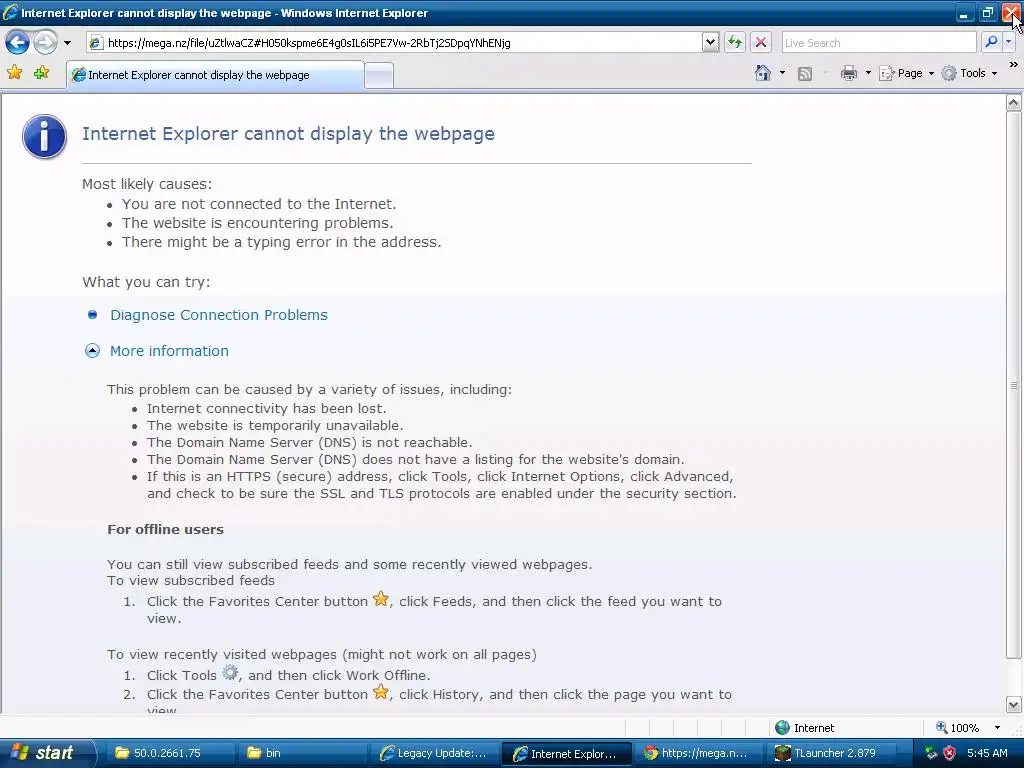Open the Tools menu
This screenshot has height=768, width=1024.
(x=969, y=73)
